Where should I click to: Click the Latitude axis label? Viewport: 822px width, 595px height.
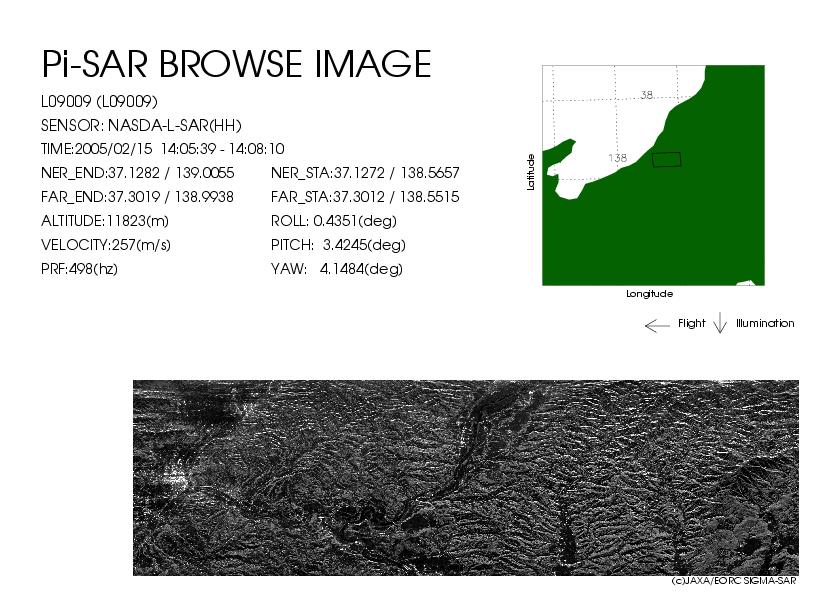531,172
